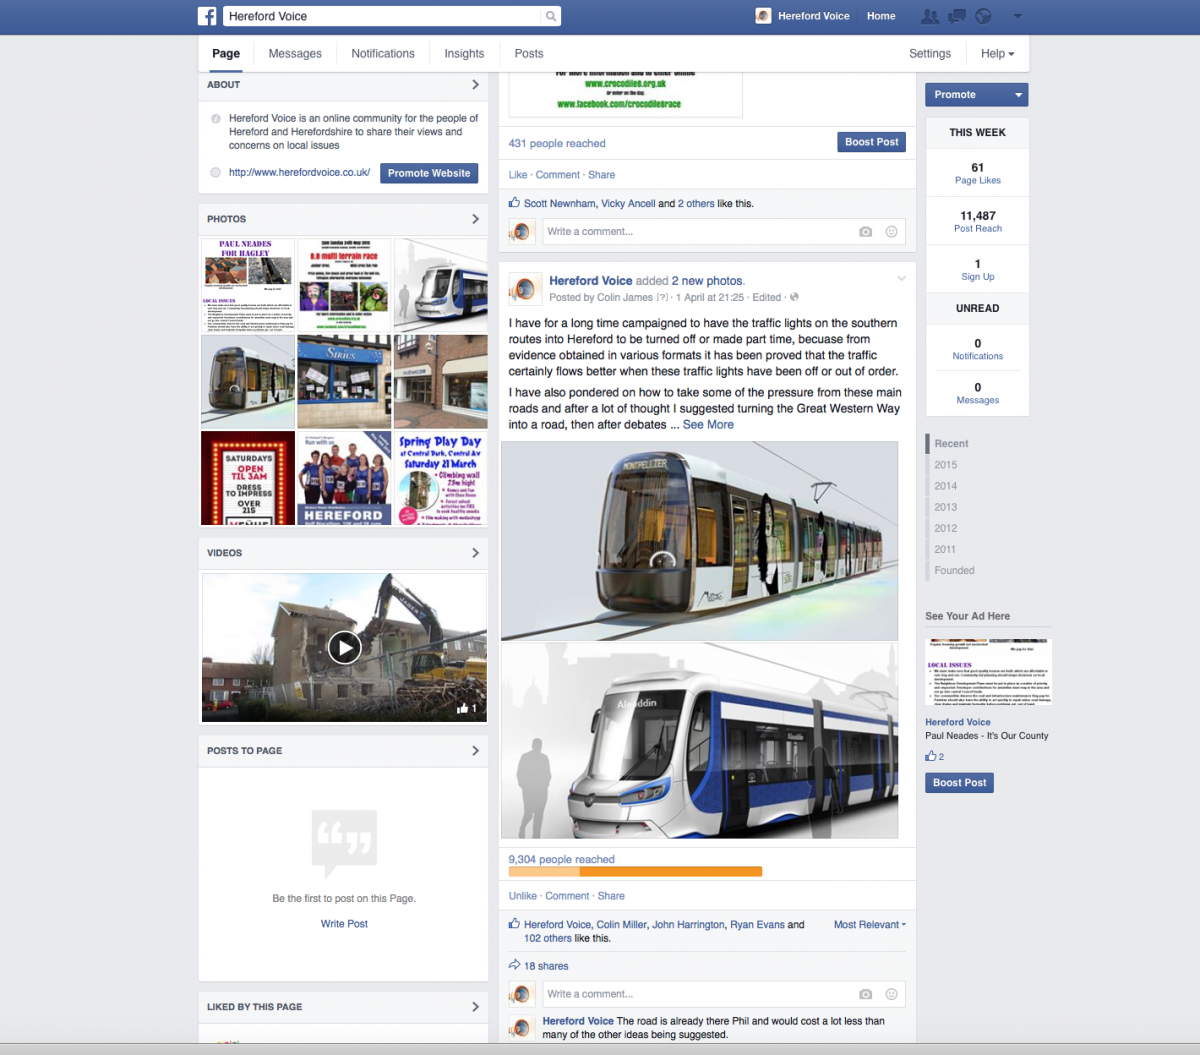Image resolution: width=1200 pixels, height=1055 pixels.
Task: Click Share on the tram post
Action: coord(611,896)
